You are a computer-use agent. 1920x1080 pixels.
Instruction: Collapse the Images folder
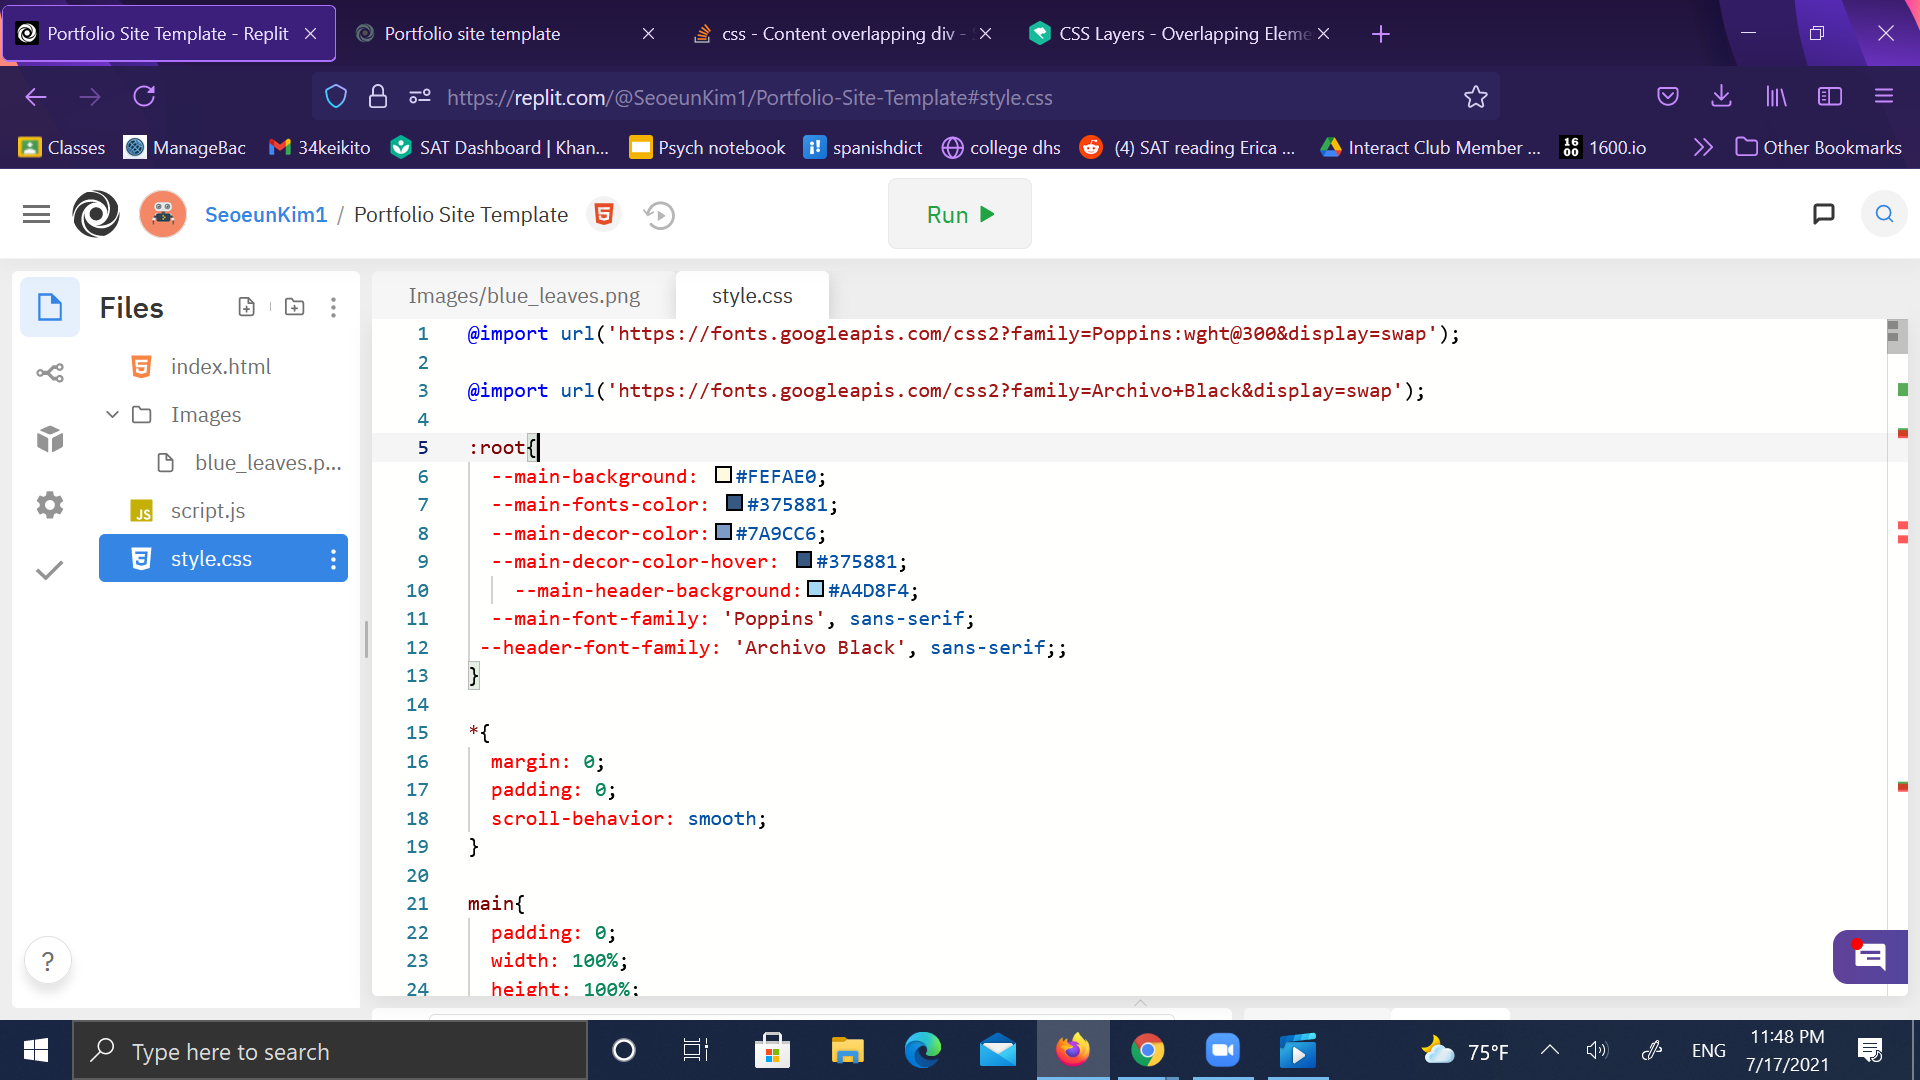tap(112, 414)
